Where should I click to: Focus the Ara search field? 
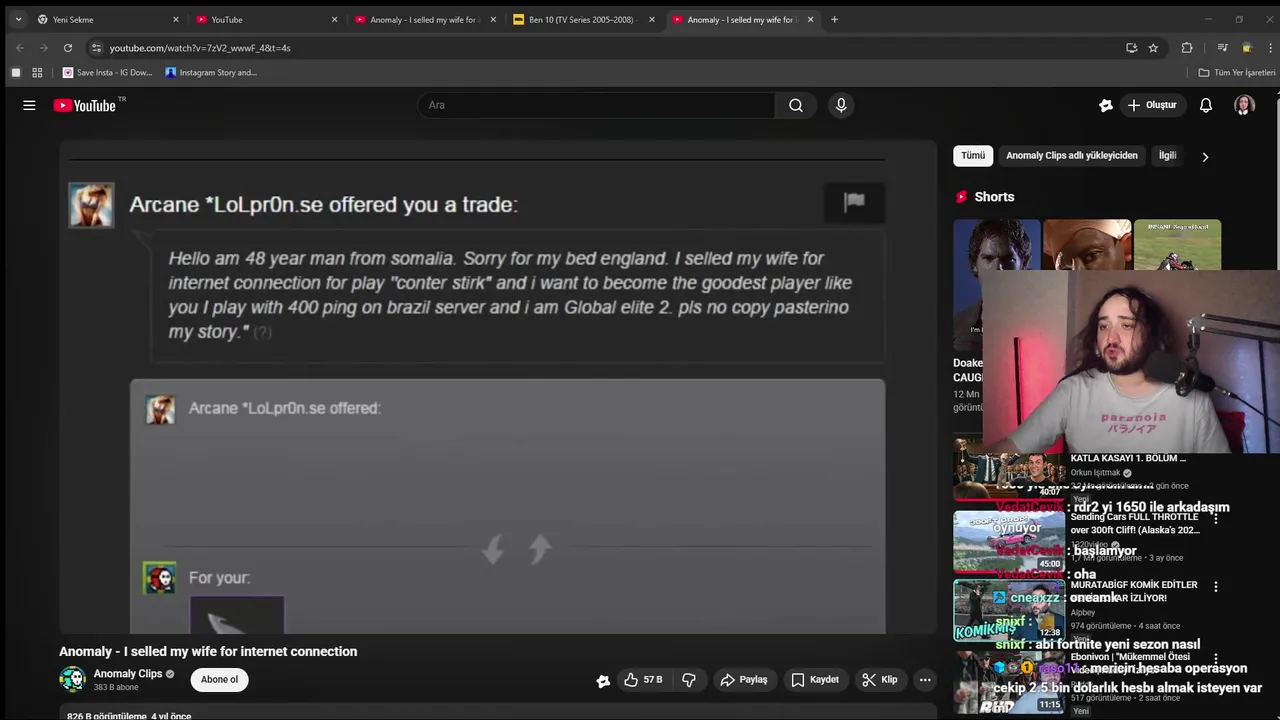pos(597,105)
